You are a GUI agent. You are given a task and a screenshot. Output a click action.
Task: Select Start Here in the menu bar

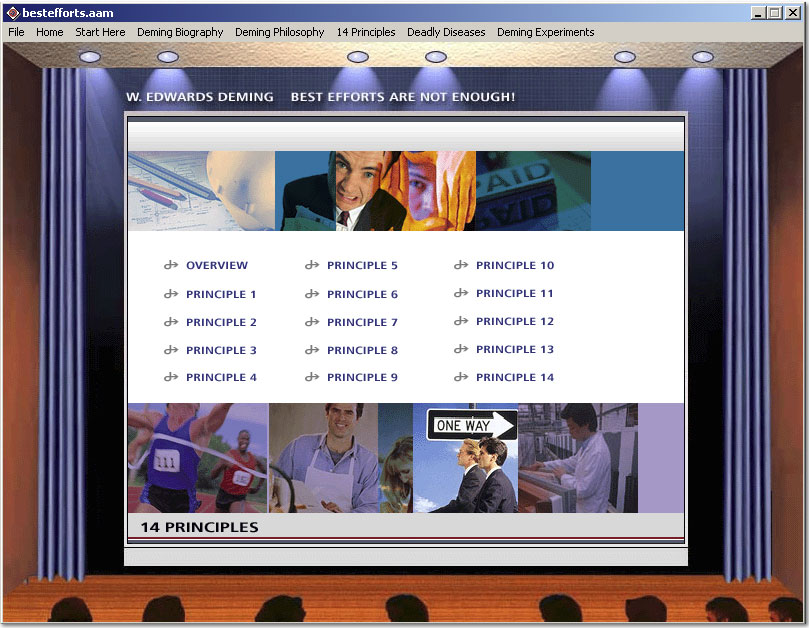pos(100,32)
